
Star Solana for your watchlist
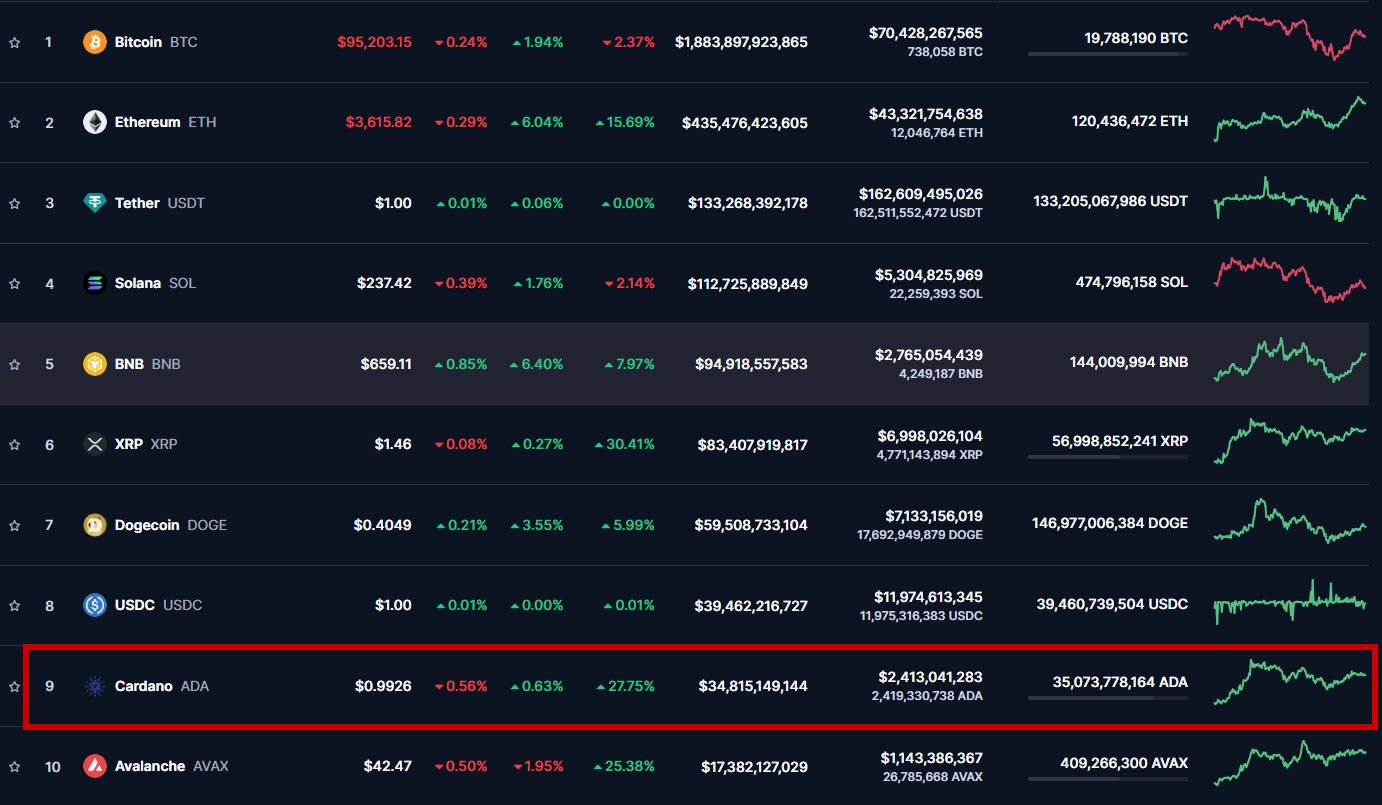pos(14,283)
